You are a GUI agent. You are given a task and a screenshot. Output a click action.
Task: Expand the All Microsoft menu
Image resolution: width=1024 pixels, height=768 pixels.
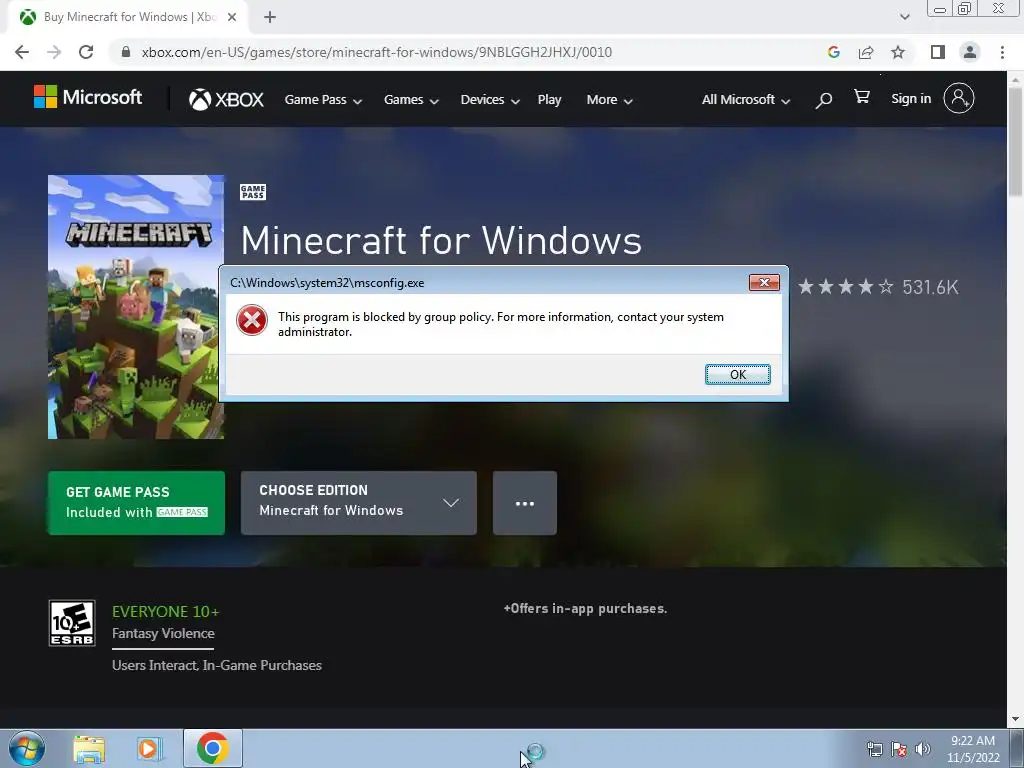pyautogui.click(x=746, y=100)
